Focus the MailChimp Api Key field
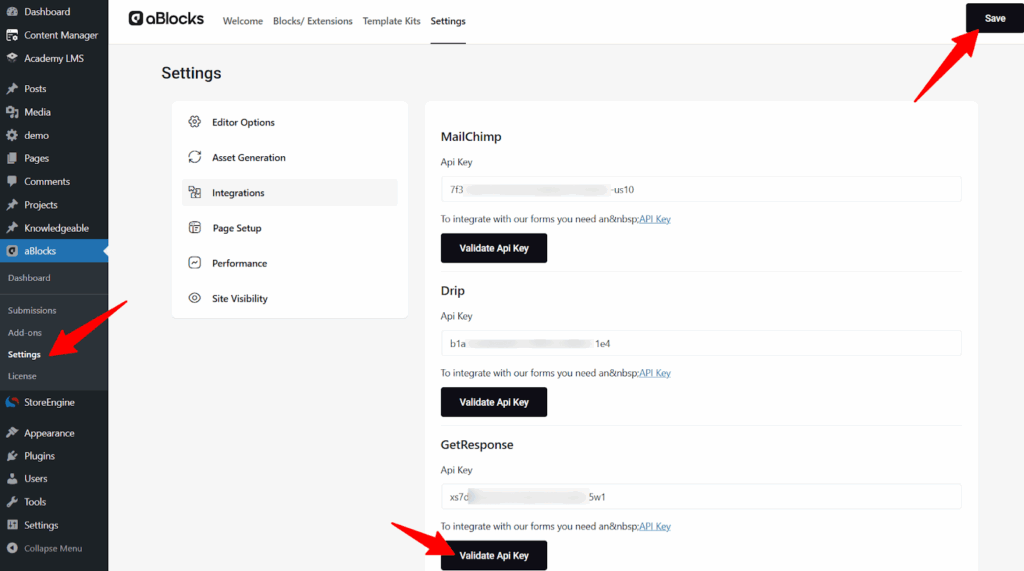1024x571 pixels. (701, 189)
